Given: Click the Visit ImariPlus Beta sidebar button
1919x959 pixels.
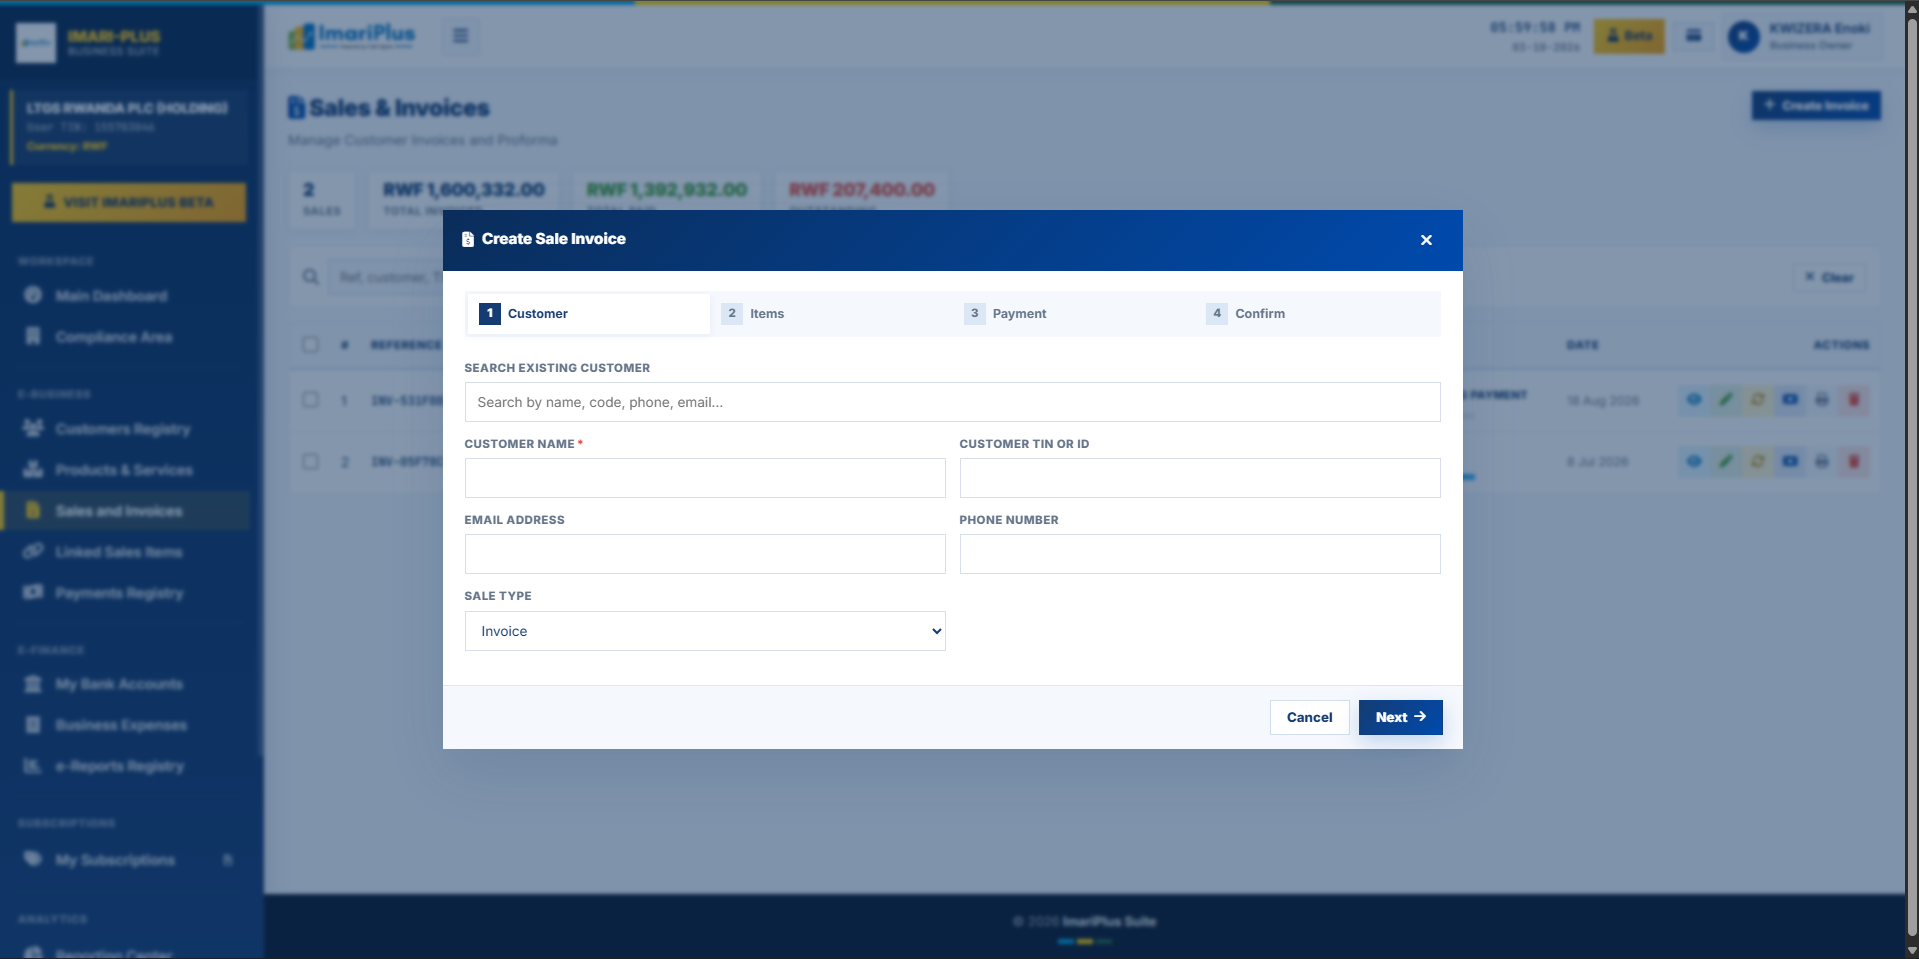Looking at the screenshot, I should click(129, 202).
